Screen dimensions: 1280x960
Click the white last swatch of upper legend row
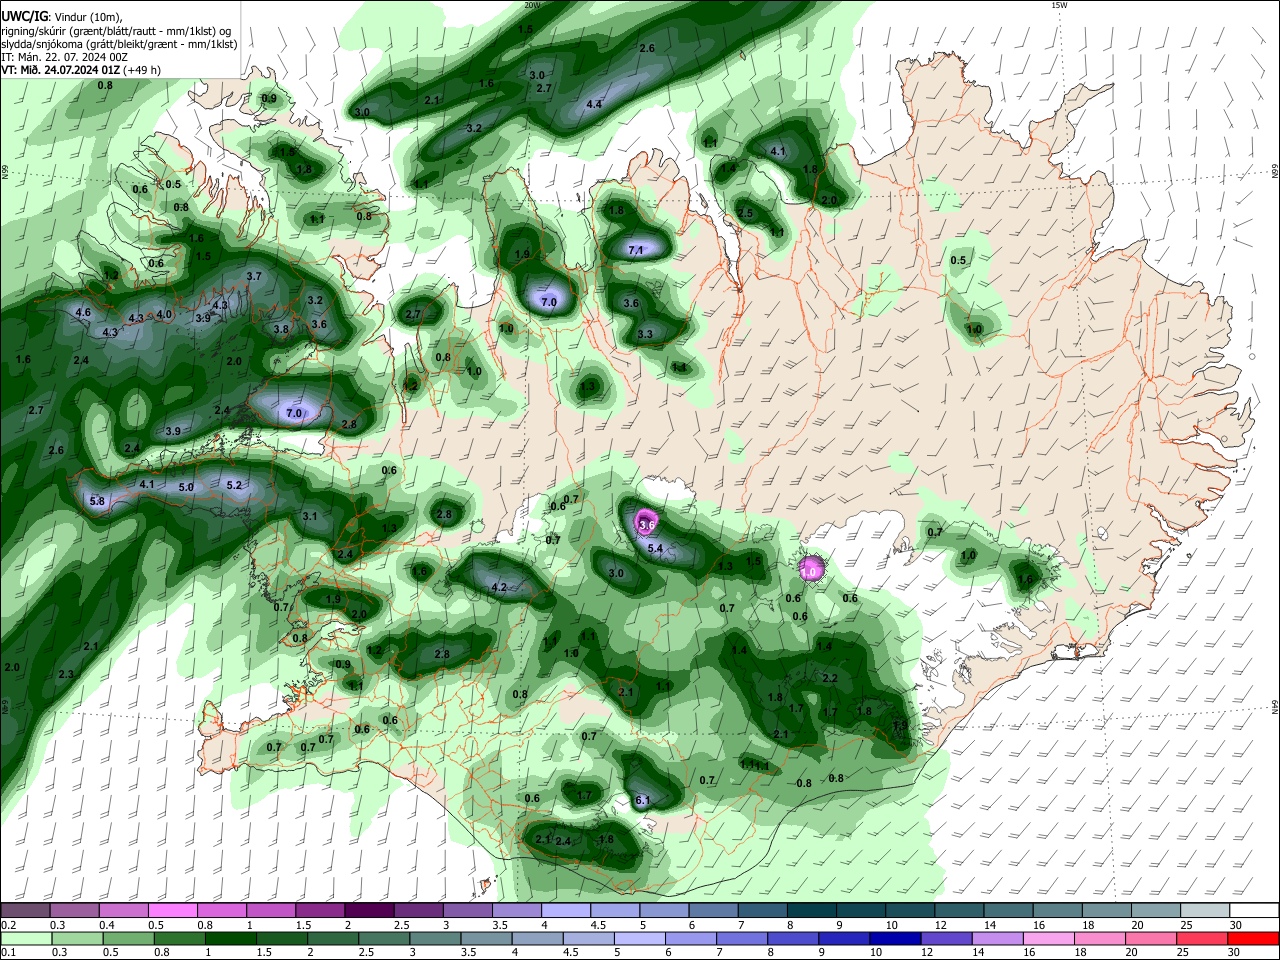(x=1254, y=911)
